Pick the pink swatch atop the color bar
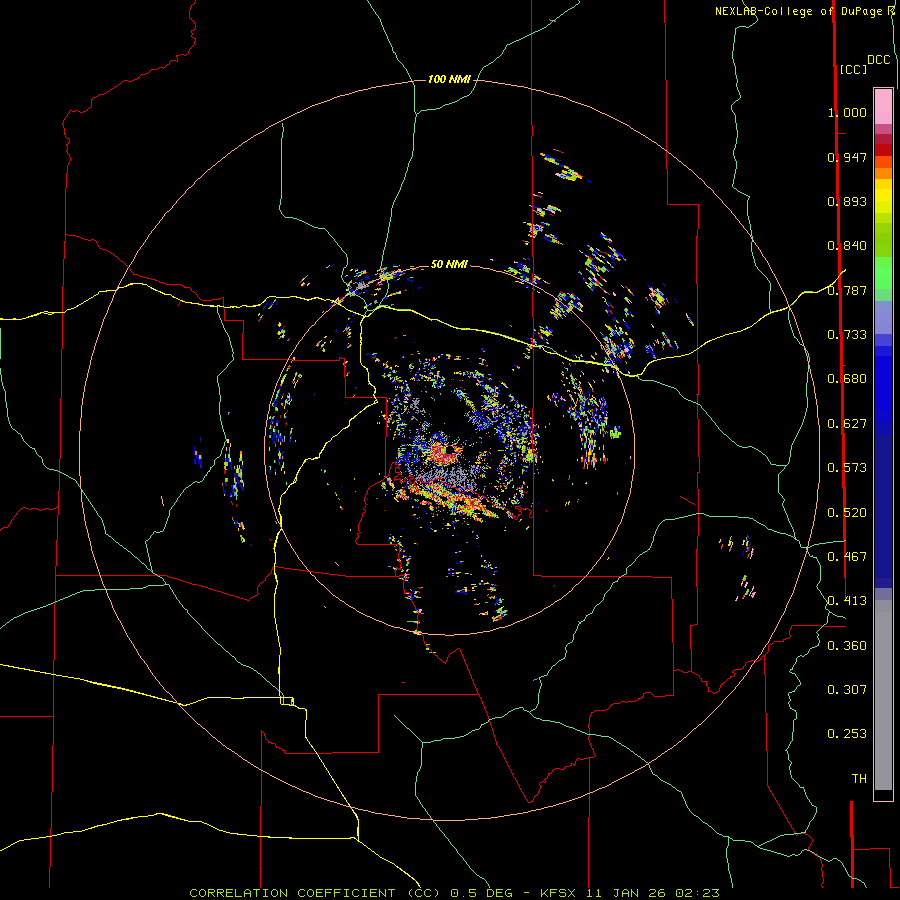Image resolution: width=900 pixels, height=900 pixels. click(x=883, y=107)
